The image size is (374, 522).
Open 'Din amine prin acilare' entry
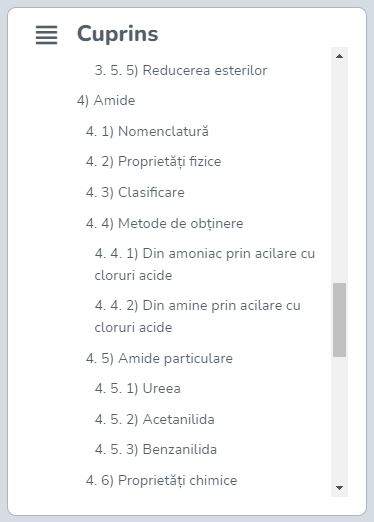click(x=198, y=316)
